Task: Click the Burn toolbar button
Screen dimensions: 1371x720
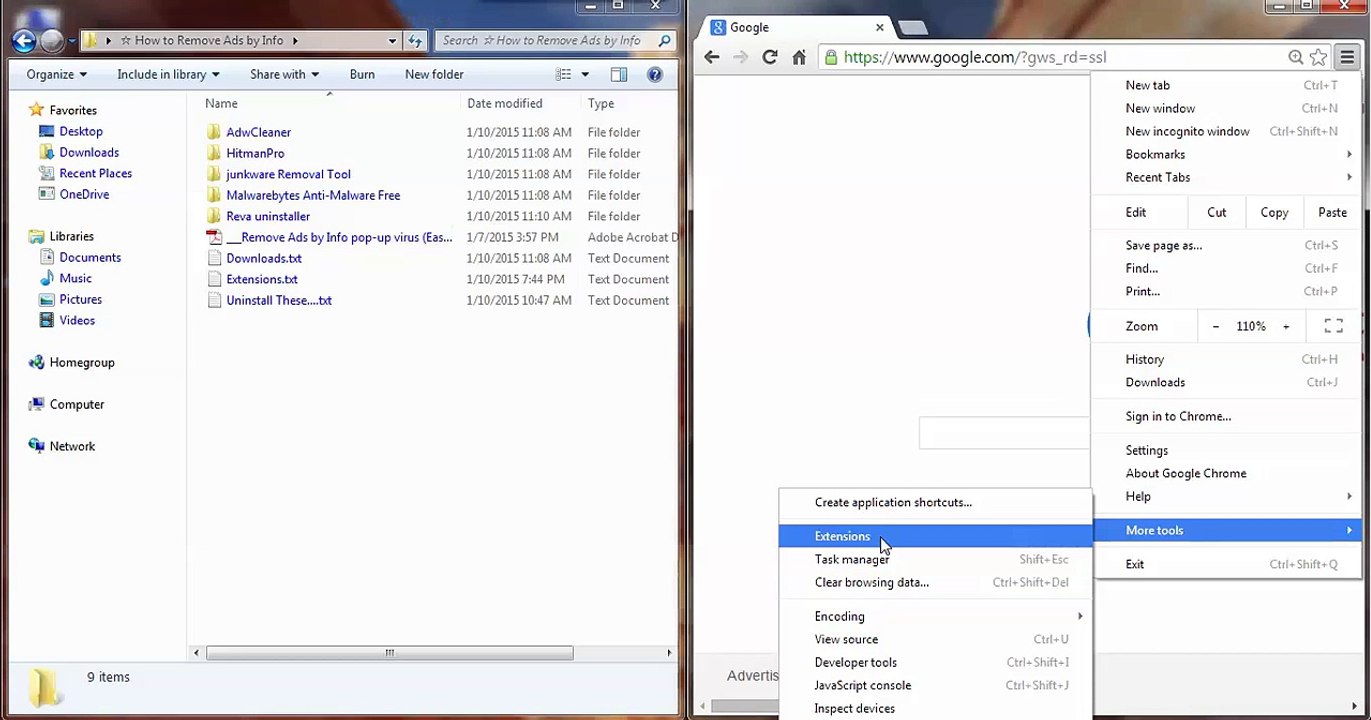Action: [362, 74]
